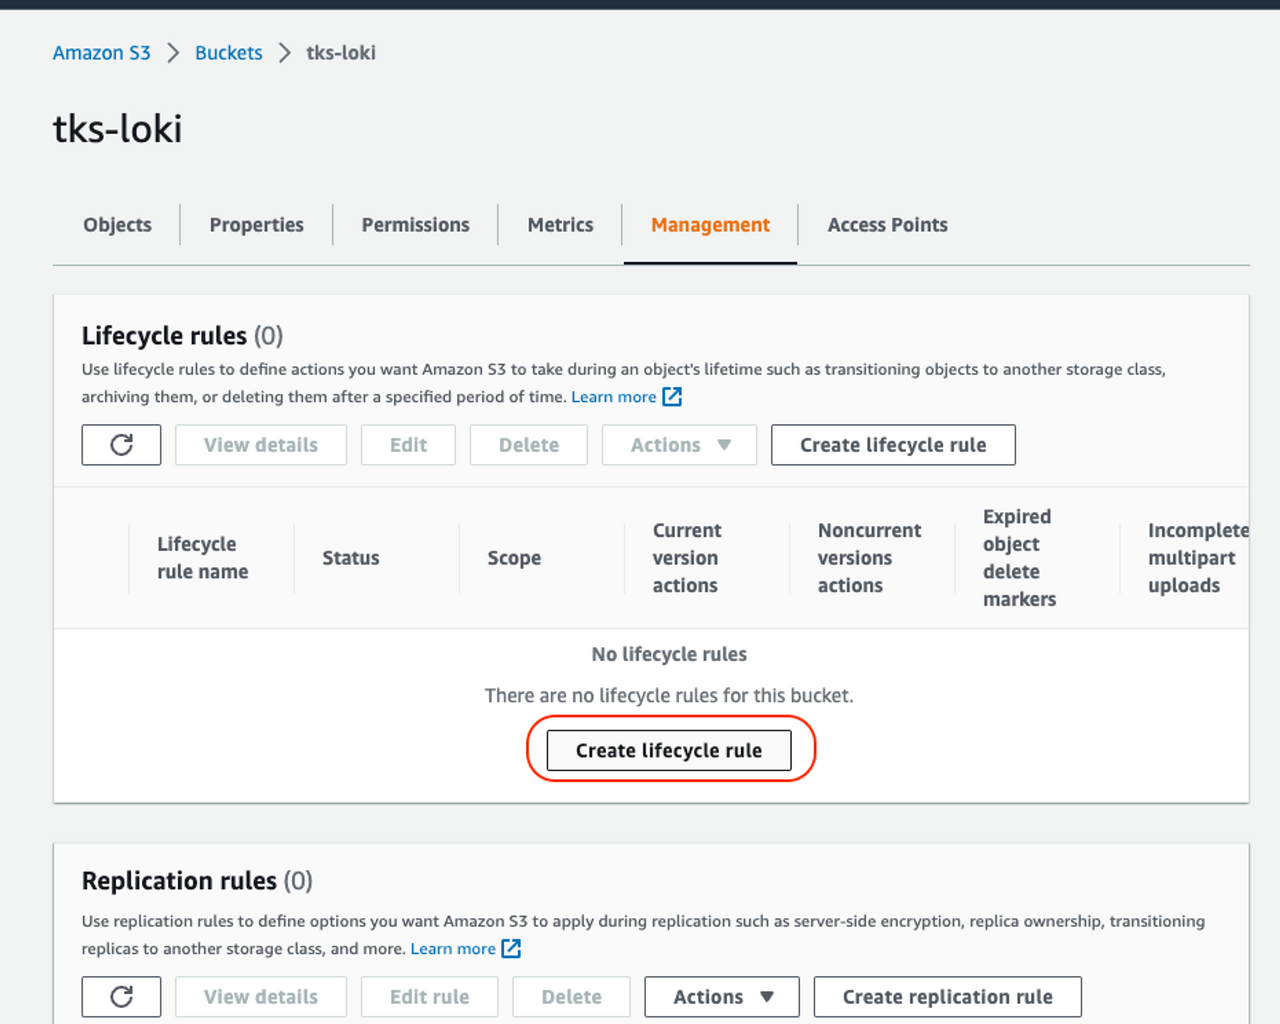
Task: Click Expired object delete markers header
Action: 1019,558
